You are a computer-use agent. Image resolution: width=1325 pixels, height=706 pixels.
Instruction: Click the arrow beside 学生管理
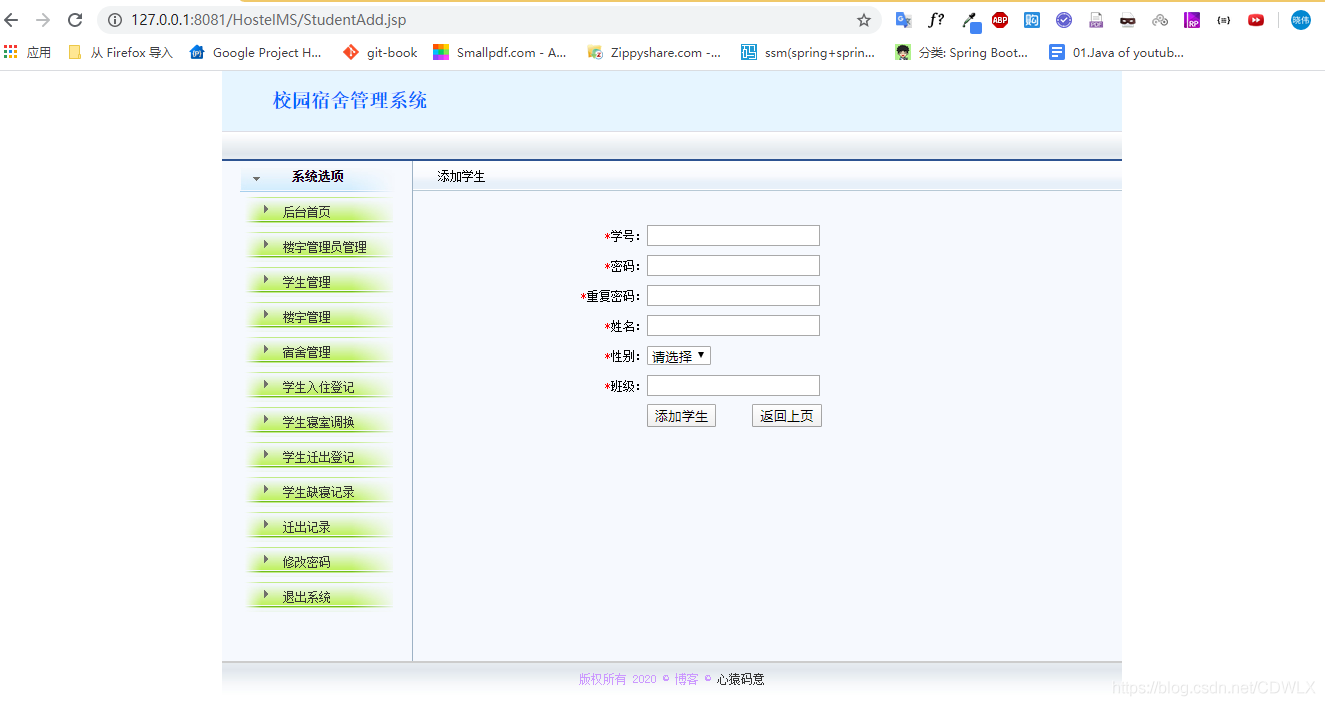coord(264,281)
